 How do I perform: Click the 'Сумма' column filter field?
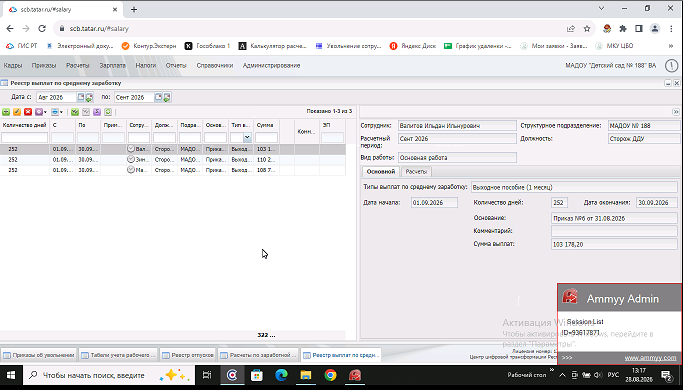pyautogui.click(x=266, y=138)
